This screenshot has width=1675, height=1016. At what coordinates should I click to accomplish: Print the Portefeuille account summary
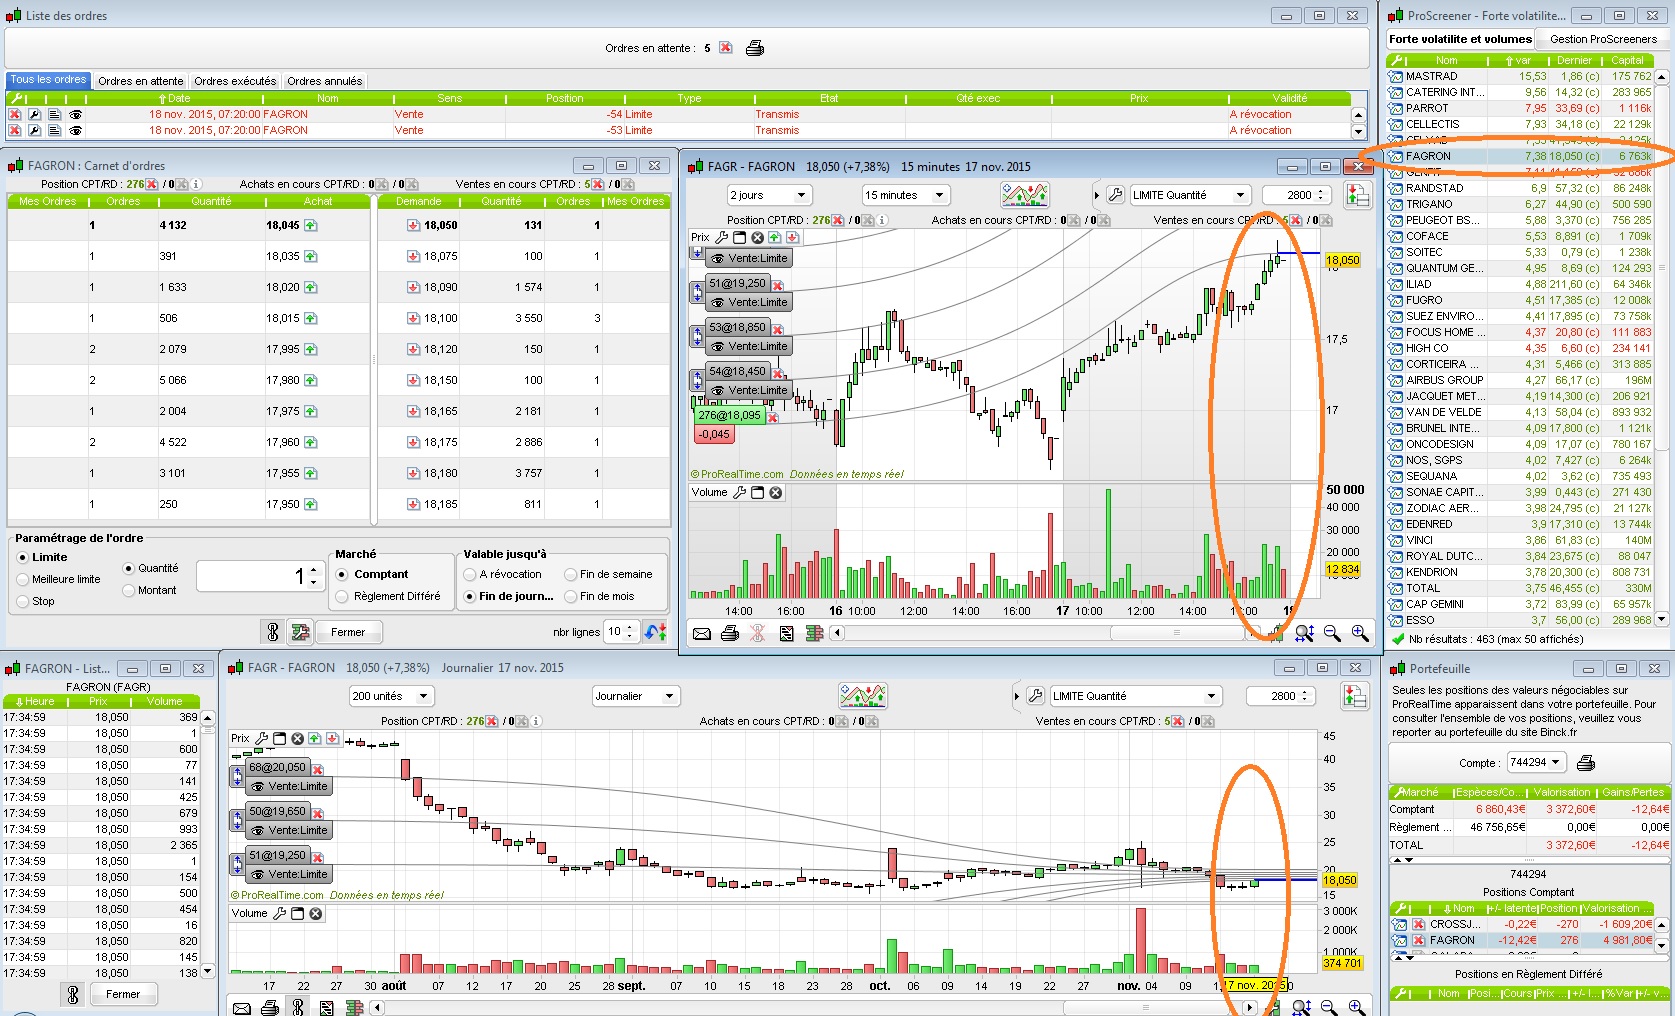tap(1585, 763)
